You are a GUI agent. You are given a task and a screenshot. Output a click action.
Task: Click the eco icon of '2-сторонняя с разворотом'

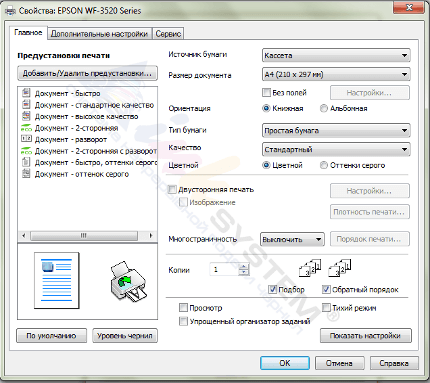tap(26, 151)
